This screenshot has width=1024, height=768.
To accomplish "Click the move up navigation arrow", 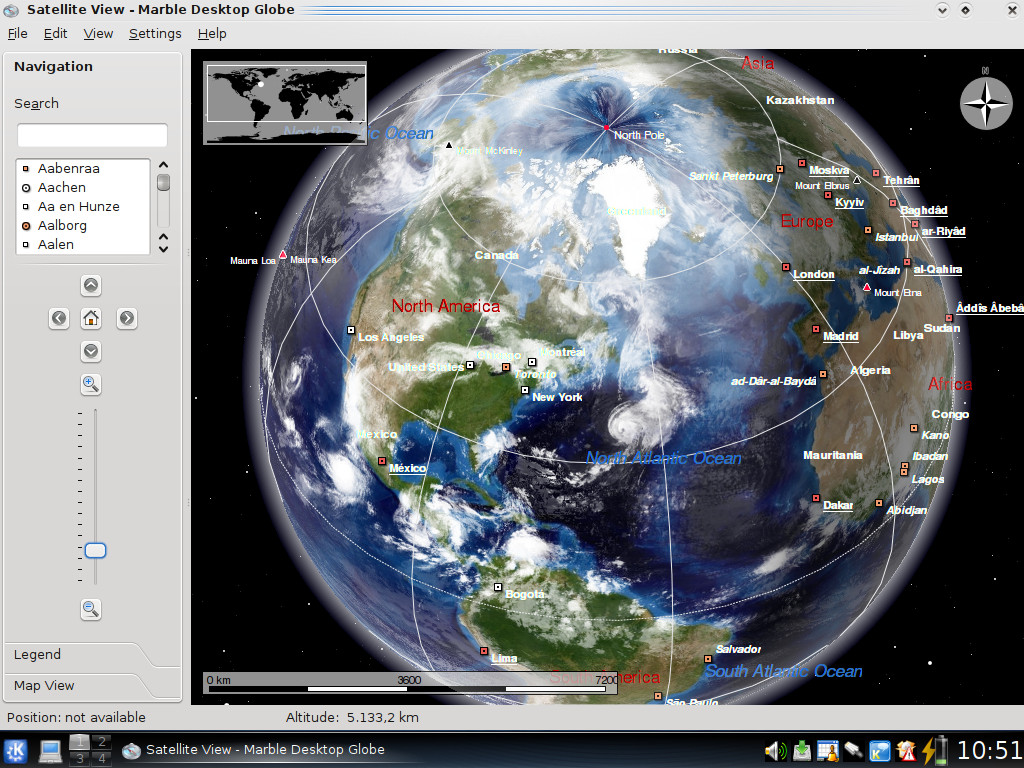I will (x=91, y=285).
